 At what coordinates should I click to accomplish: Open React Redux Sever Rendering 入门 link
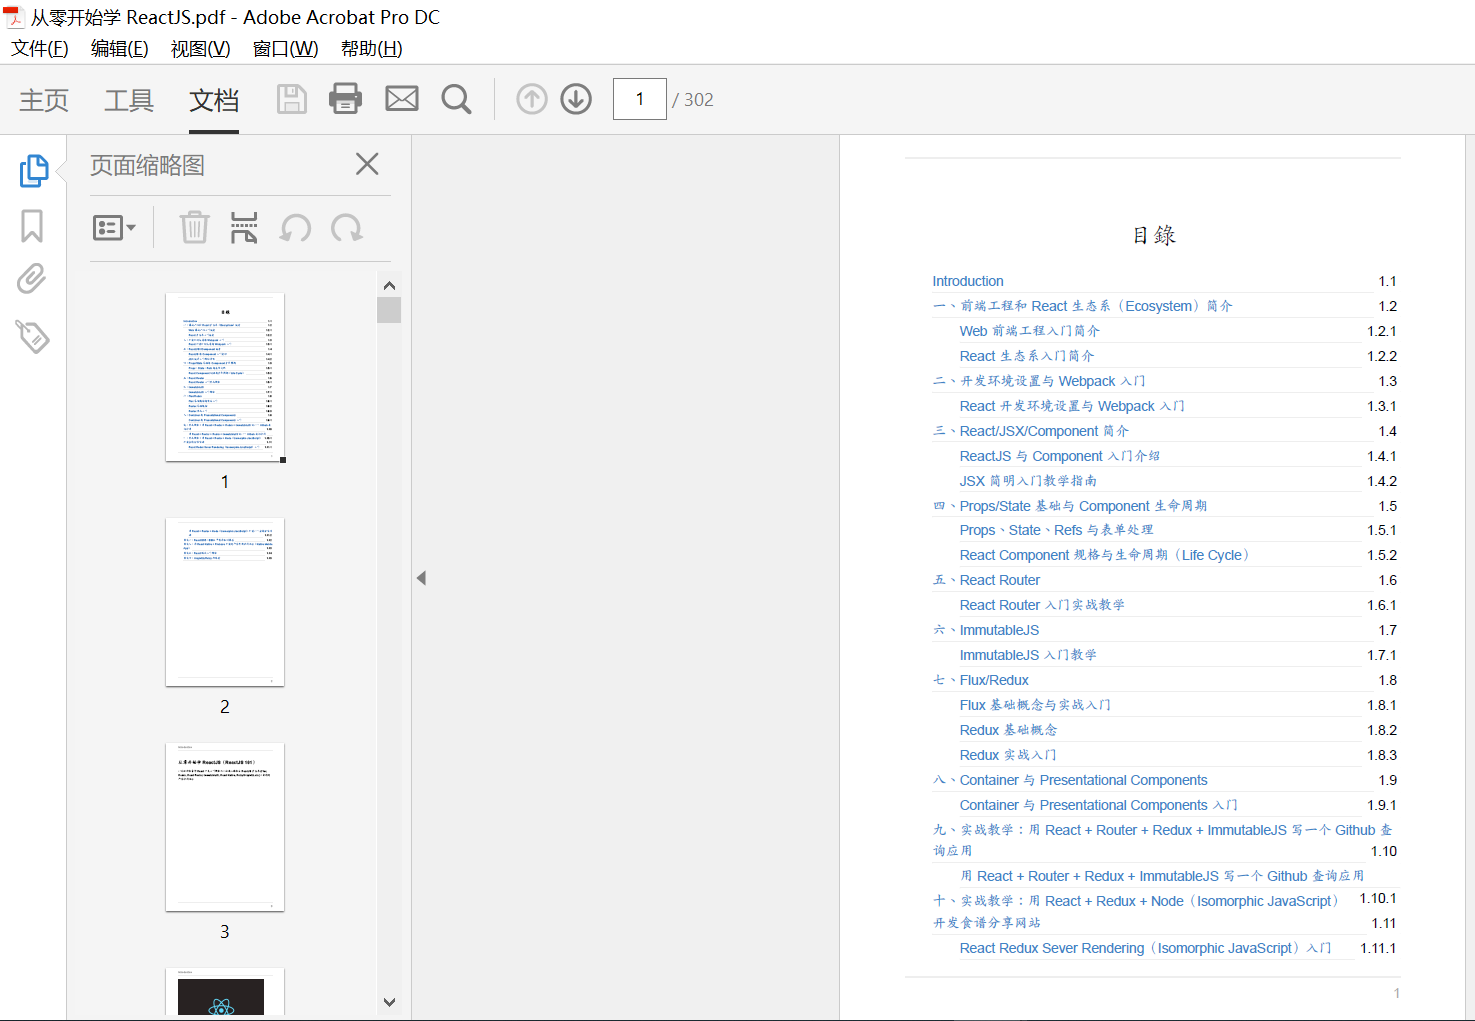click(x=1145, y=948)
